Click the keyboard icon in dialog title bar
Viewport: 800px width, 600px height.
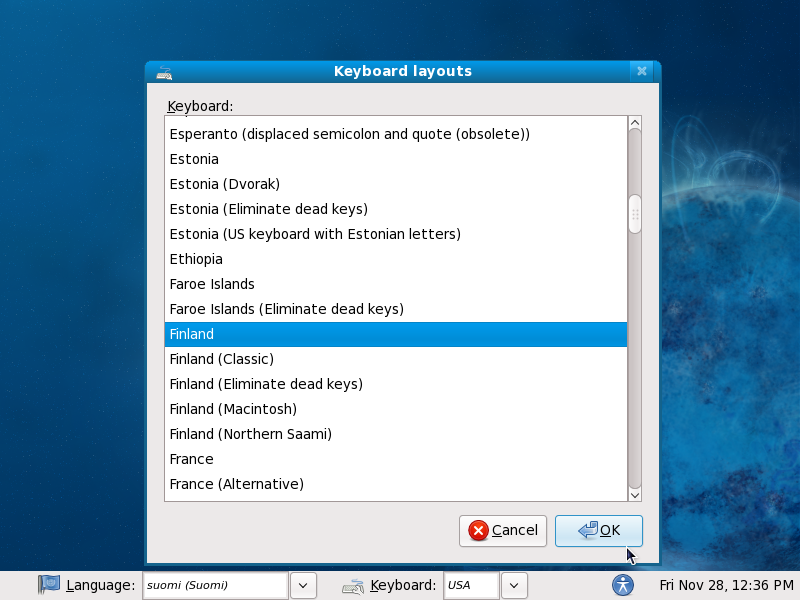[165, 72]
